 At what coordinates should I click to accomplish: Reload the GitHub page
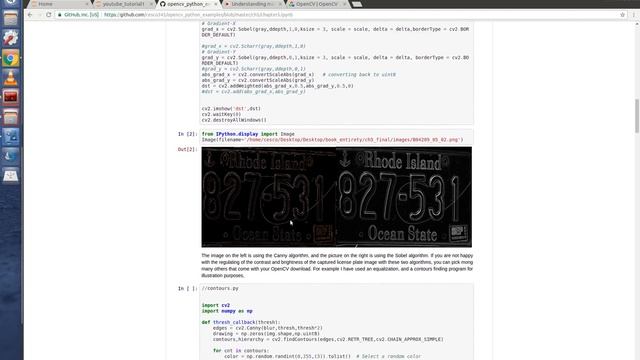[49, 15]
